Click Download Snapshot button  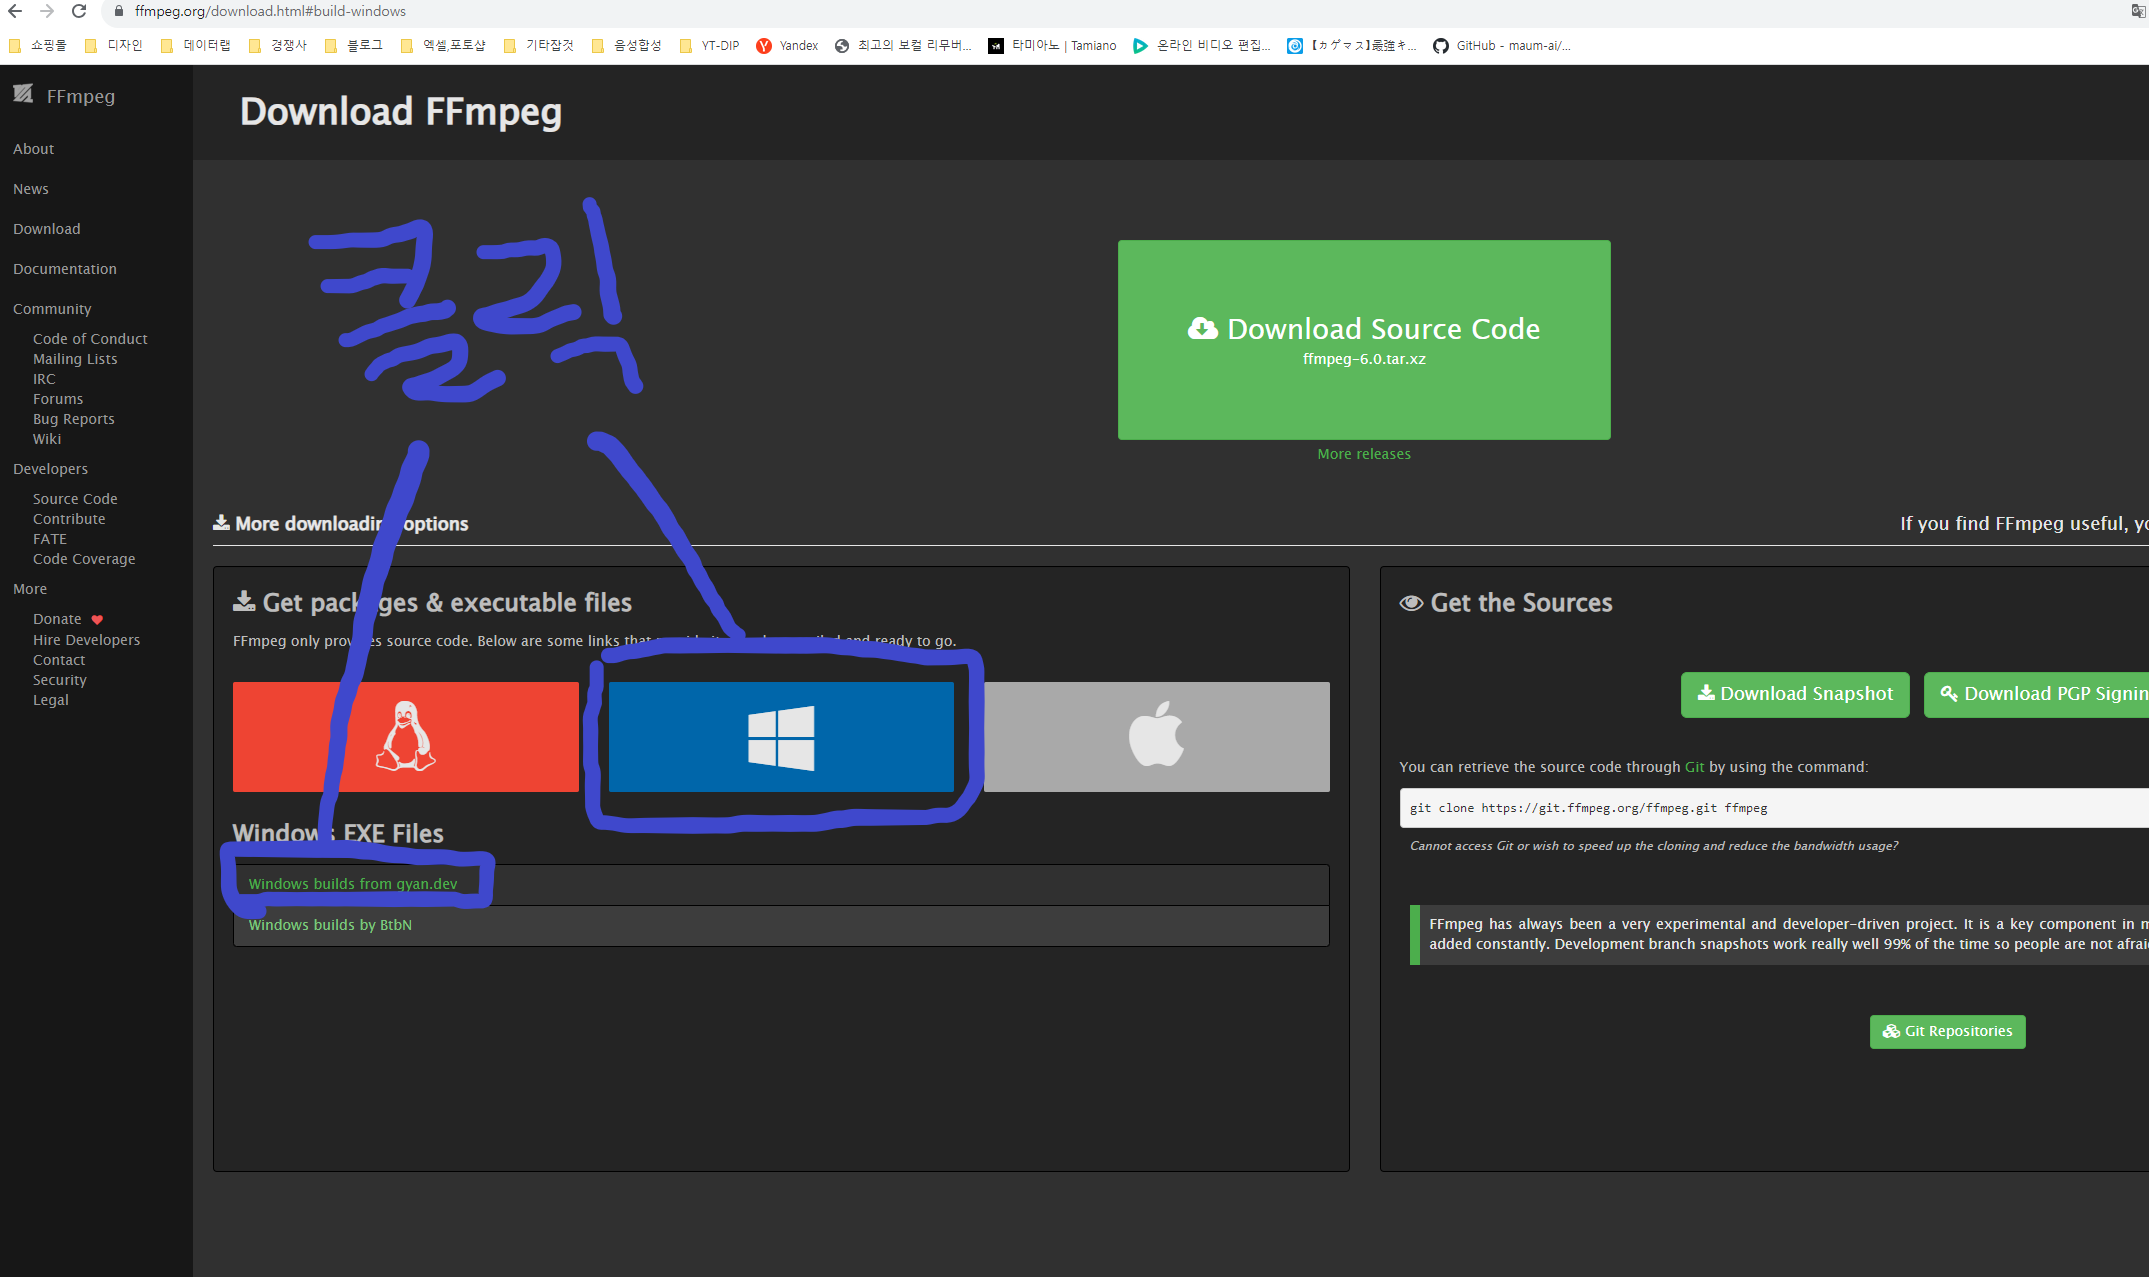tap(1794, 694)
